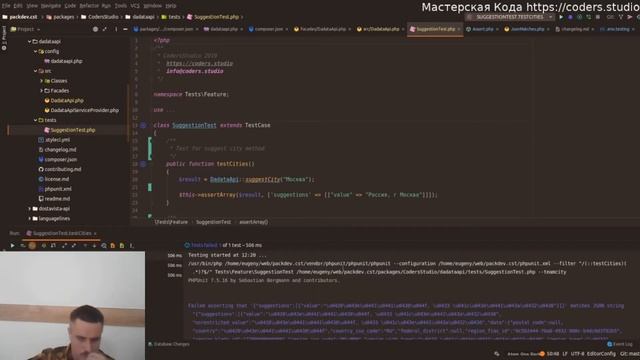Click the locate target icon in Project panel header
The height and width of the screenshot is (360, 640).
click(x=95, y=29)
